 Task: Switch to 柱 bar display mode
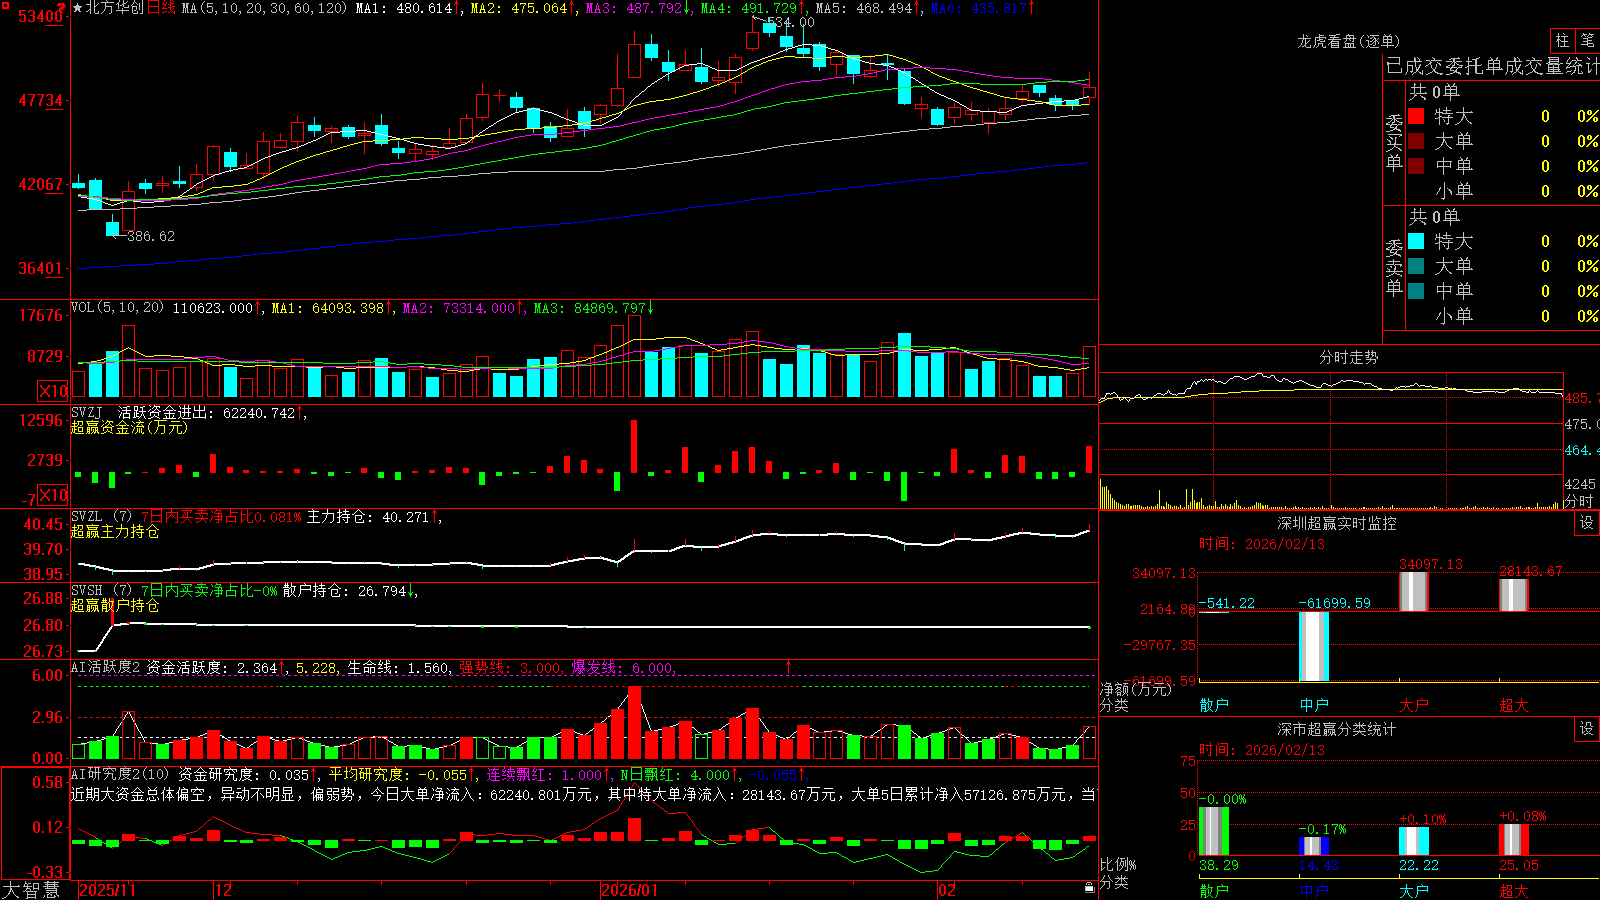1562,40
